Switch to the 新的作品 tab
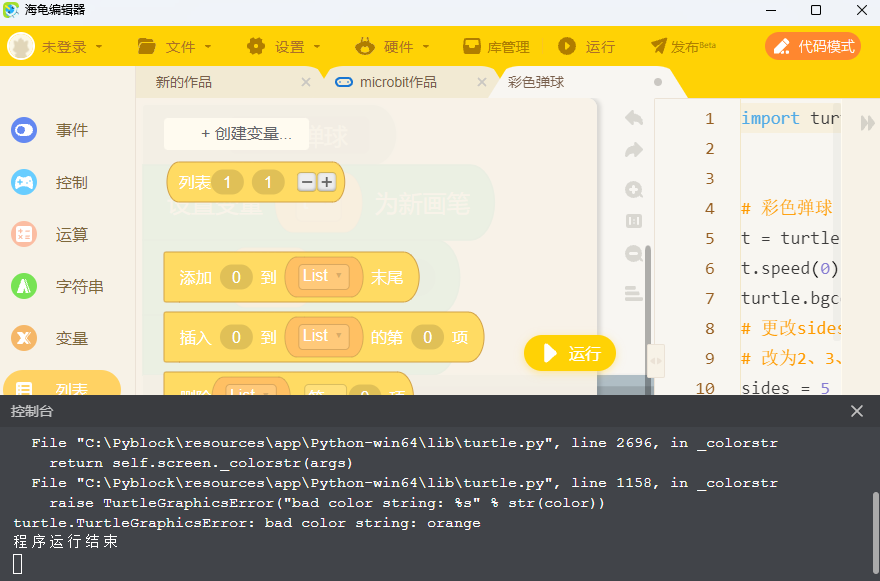 pyautogui.click(x=184, y=82)
